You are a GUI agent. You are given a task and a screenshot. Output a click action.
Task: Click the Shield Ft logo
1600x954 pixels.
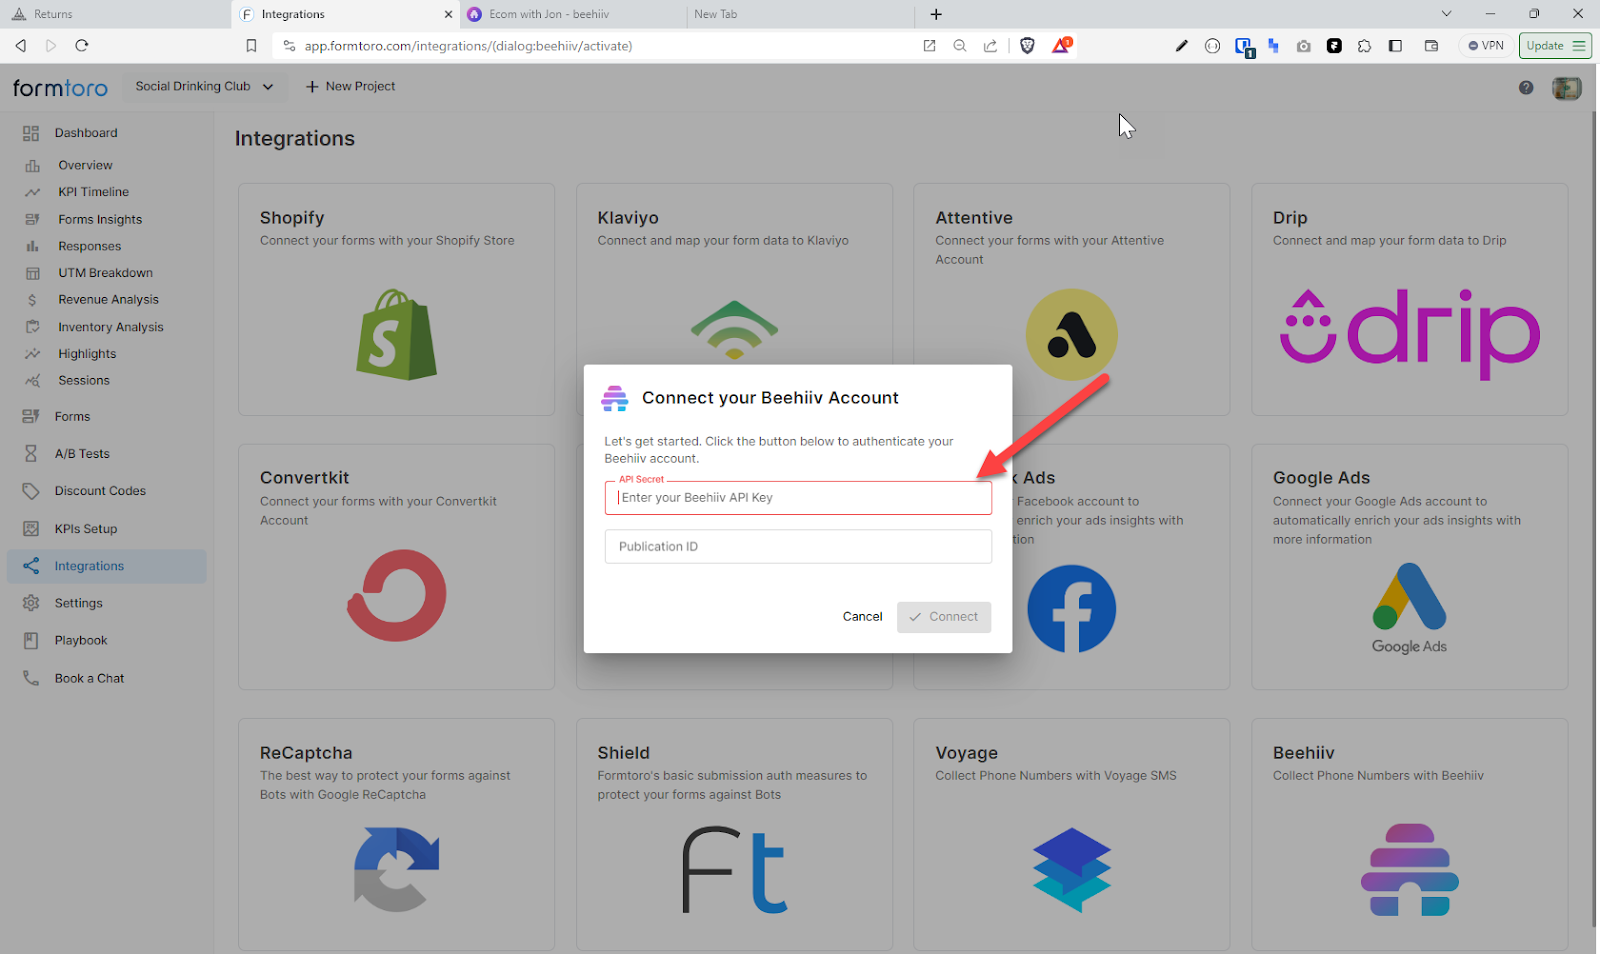(735, 870)
